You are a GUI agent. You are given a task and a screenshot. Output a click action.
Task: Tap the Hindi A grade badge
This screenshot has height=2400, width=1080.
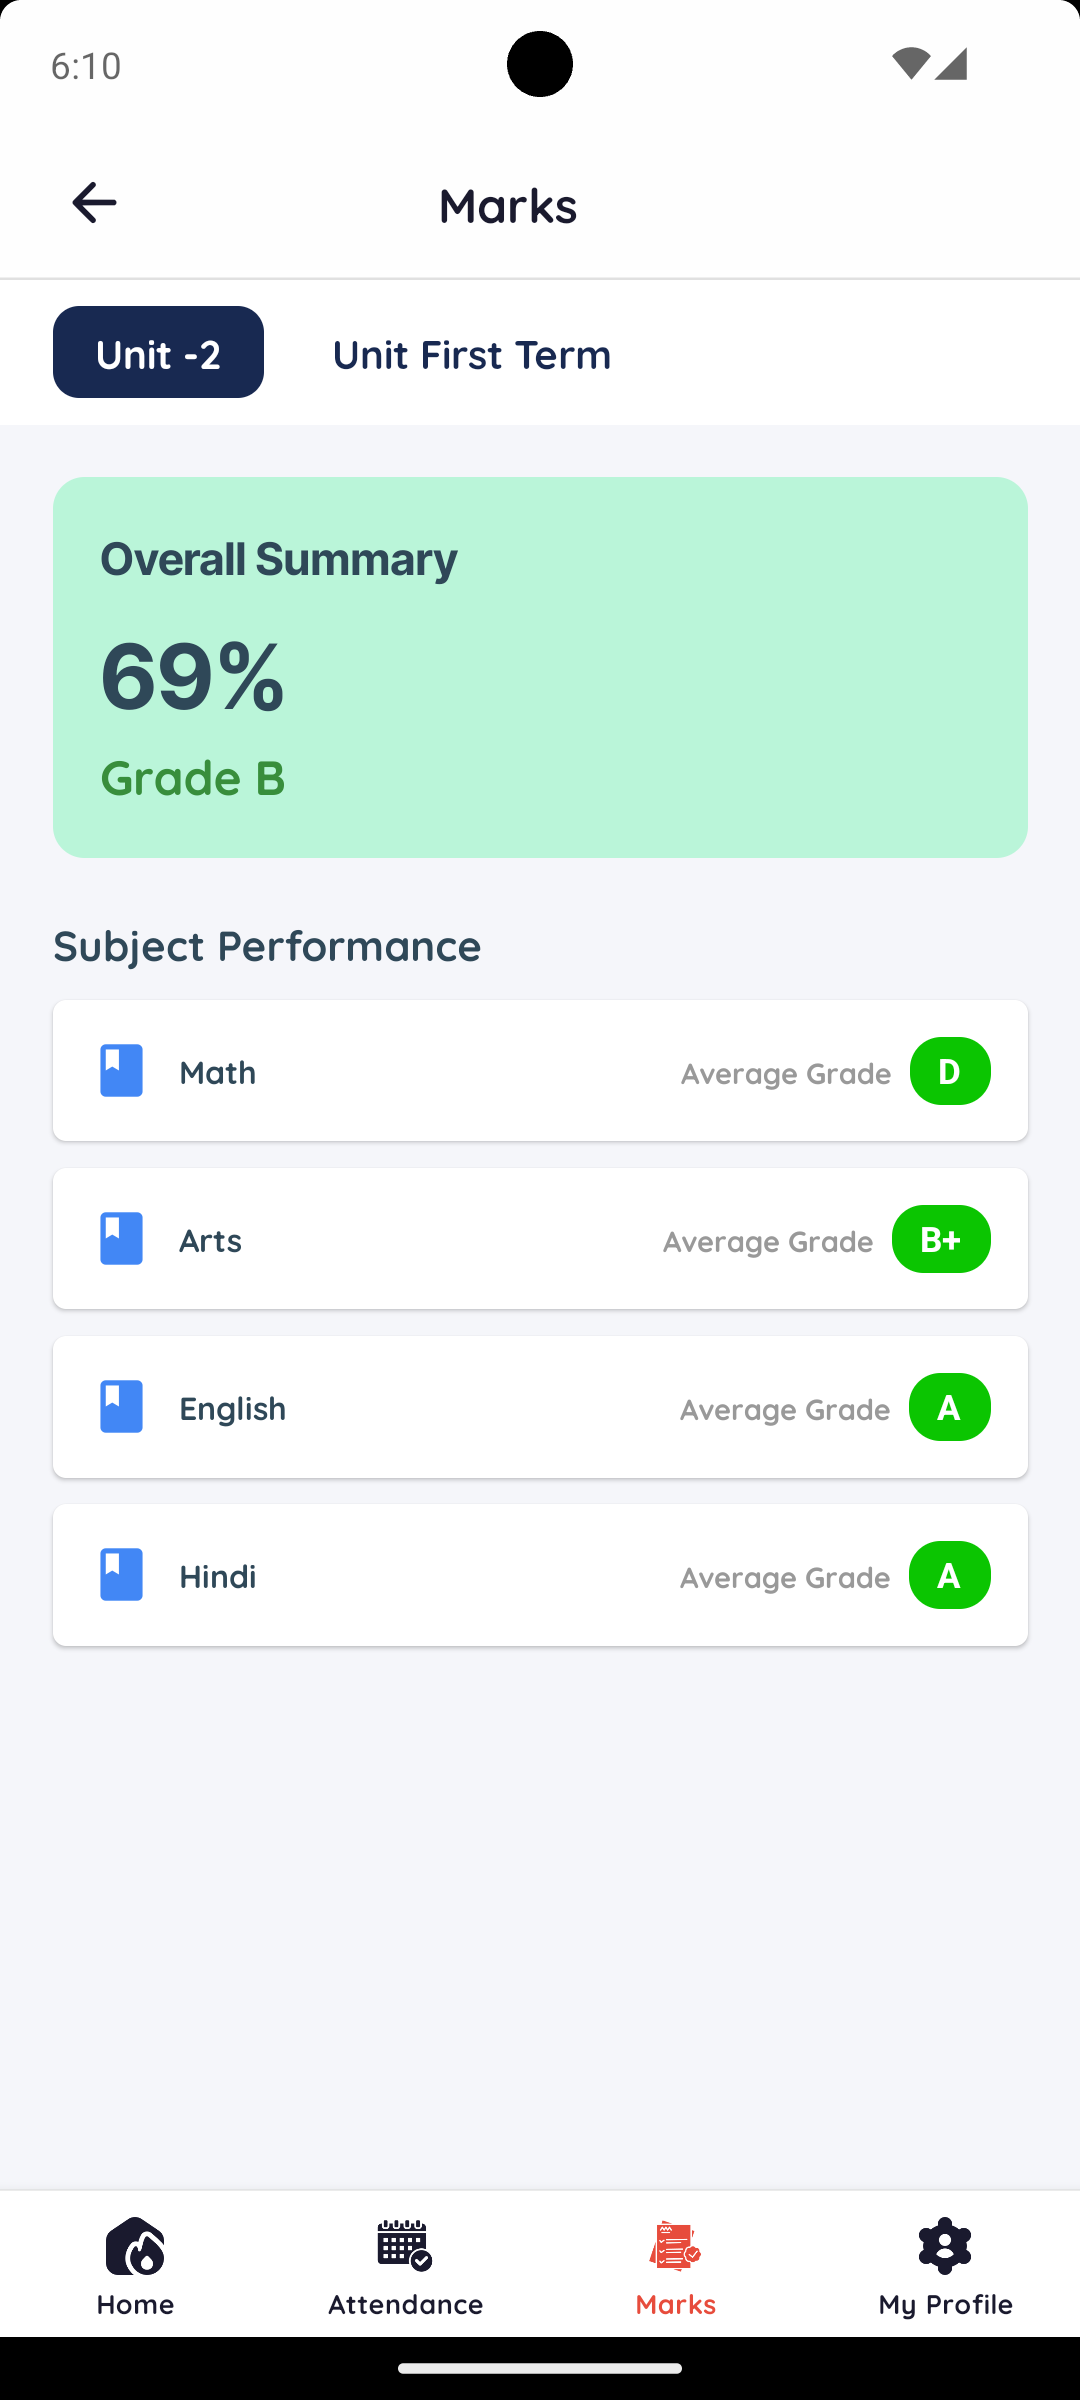[949, 1575]
